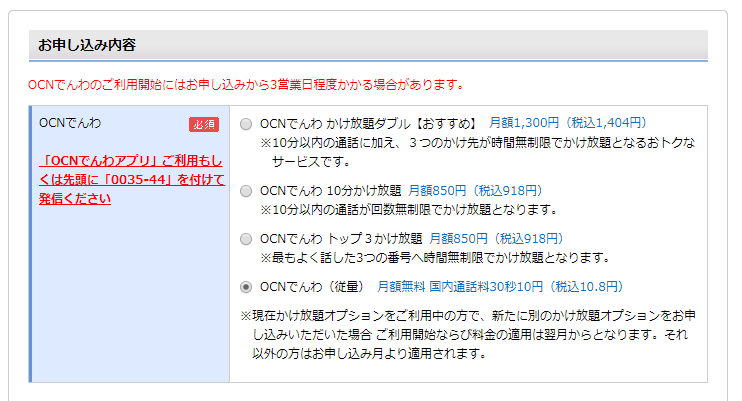
Task: Select OCNでんわ 10分かけ放題 radio button
Action: click(246, 191)
